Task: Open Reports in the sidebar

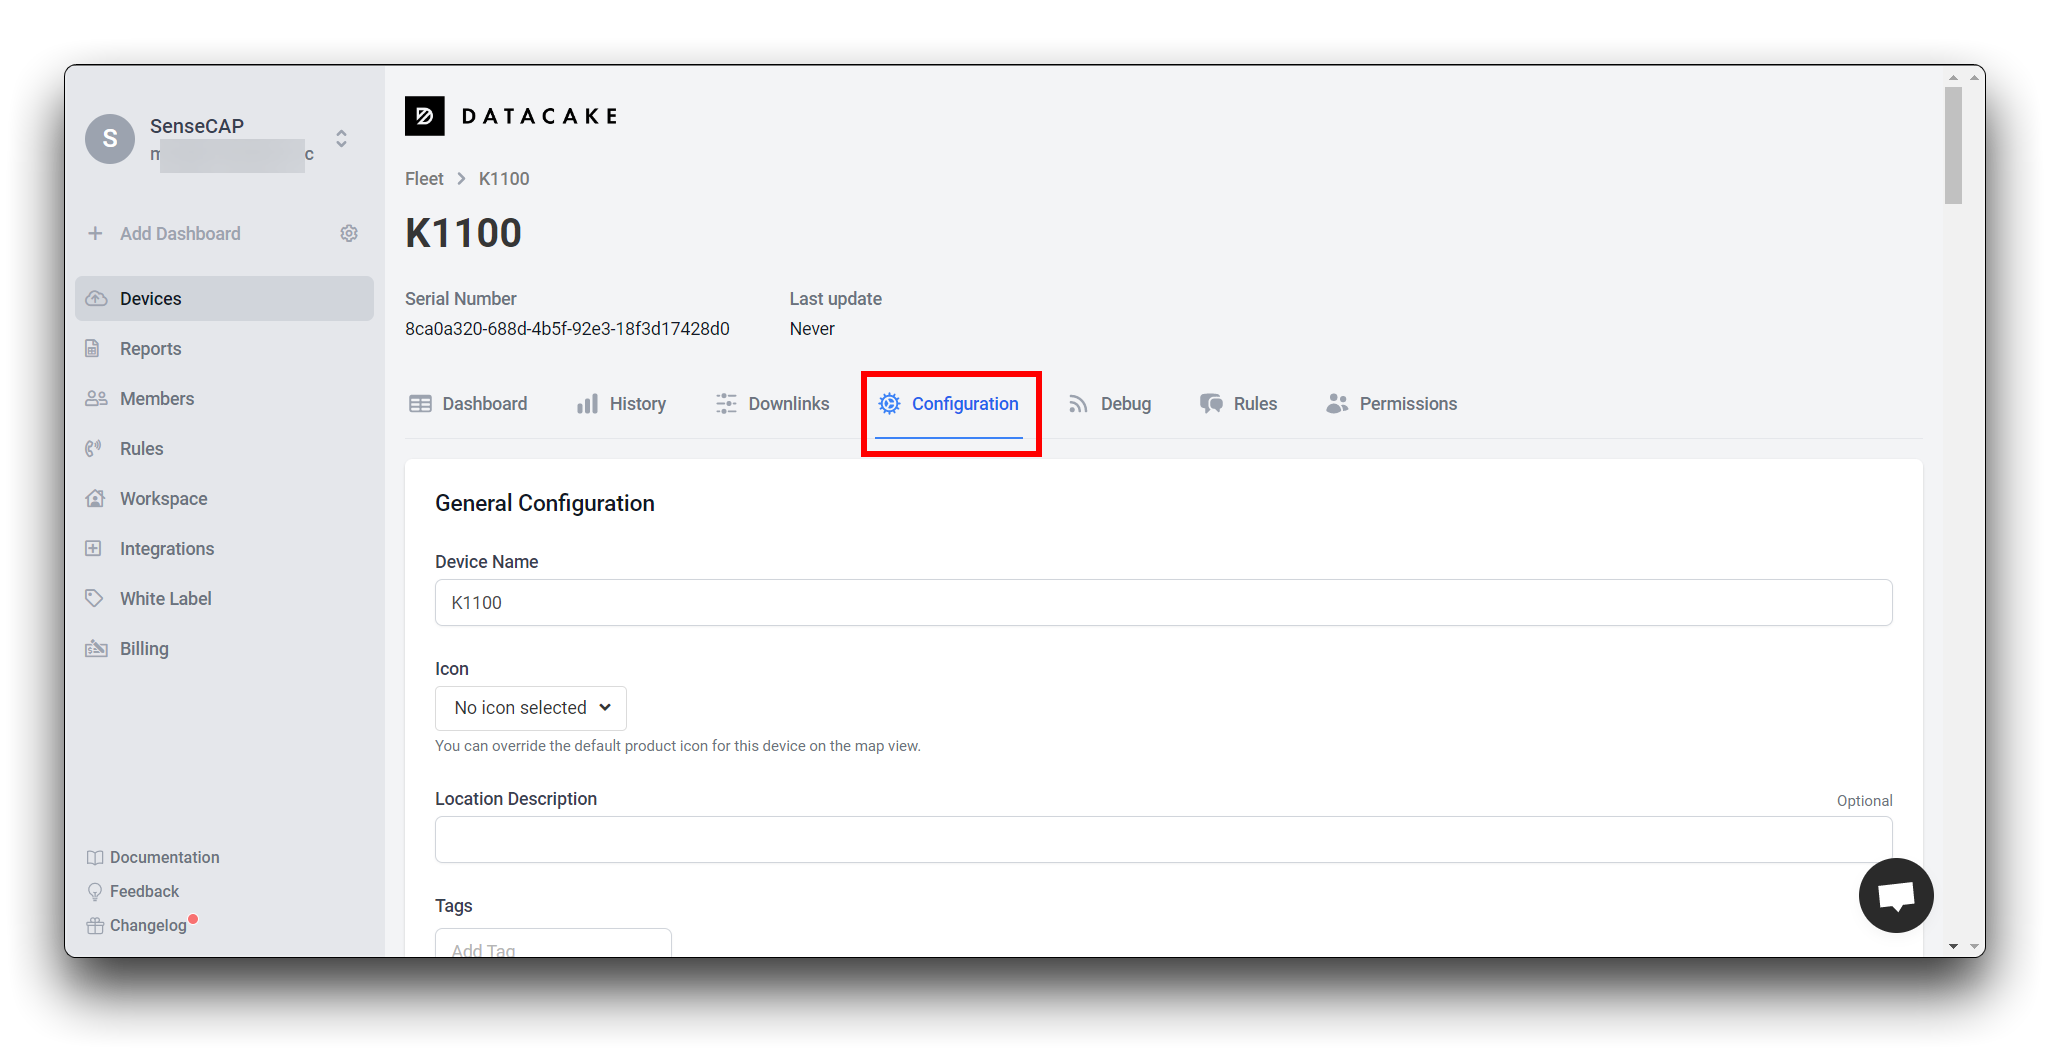Action: coord(224,348)
